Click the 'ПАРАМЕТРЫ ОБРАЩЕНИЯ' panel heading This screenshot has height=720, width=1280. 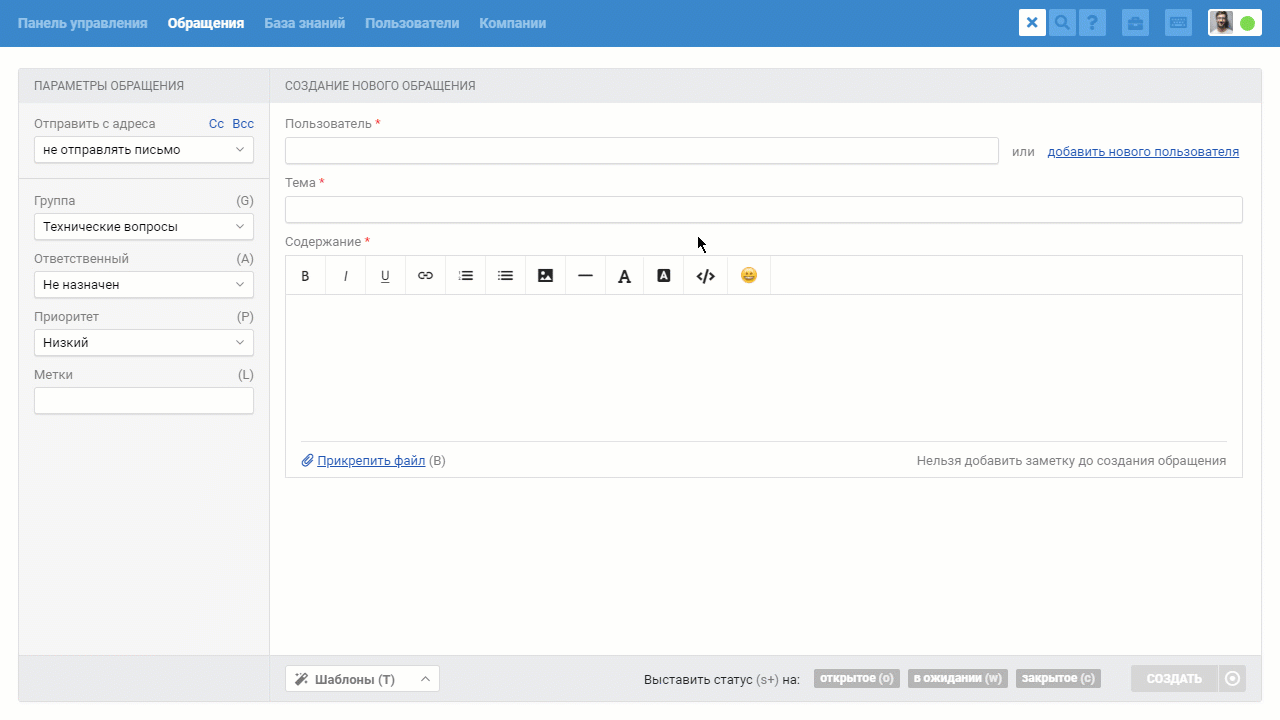(x=109, y=86)
